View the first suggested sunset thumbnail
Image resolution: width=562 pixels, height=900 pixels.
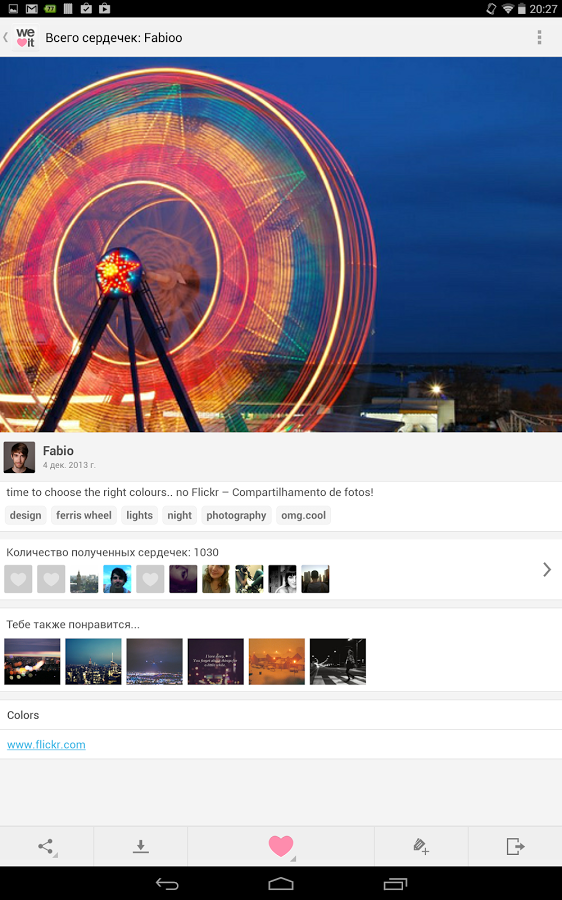click(32, 661)
